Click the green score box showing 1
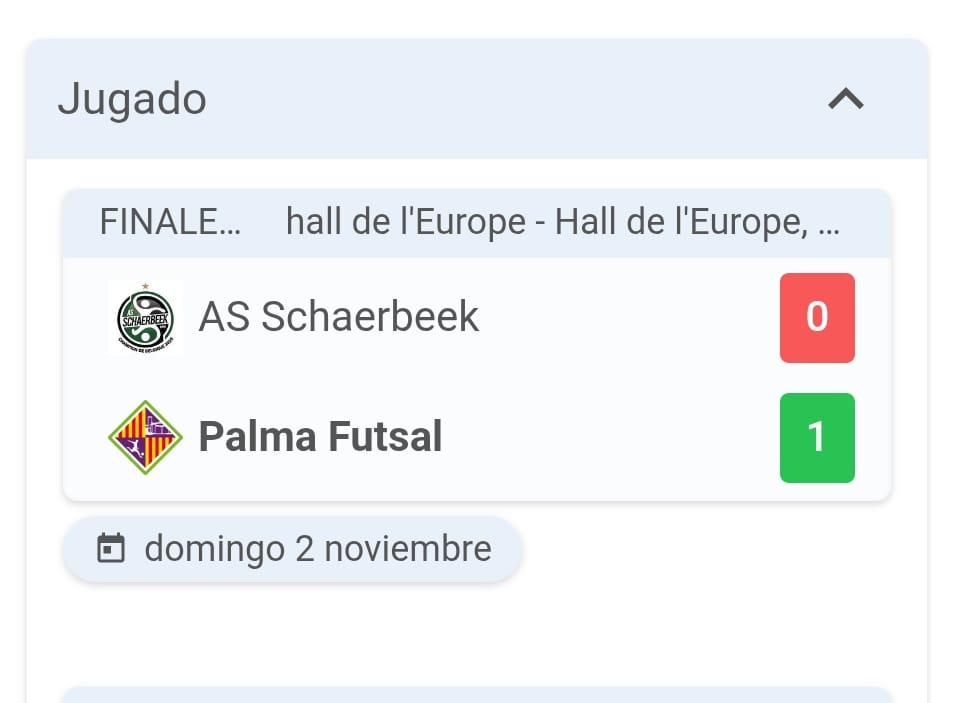978x703 pixels. (x=817, y=437)
